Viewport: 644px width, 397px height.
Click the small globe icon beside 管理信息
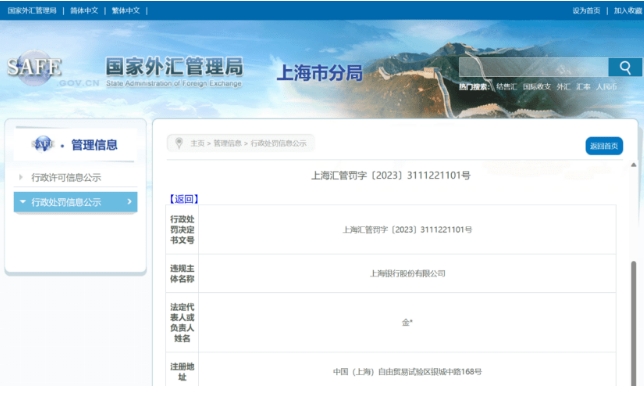43,144
